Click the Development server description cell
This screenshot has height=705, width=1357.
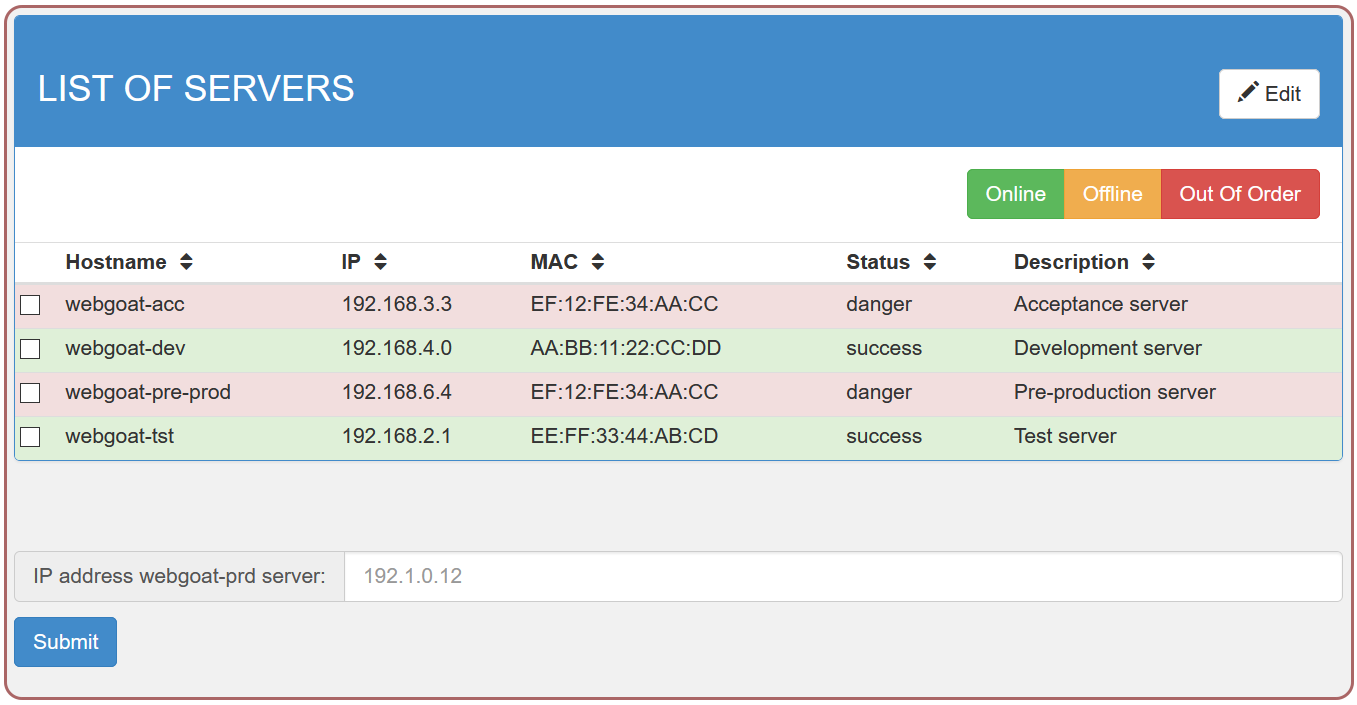tap(1108, 349)
